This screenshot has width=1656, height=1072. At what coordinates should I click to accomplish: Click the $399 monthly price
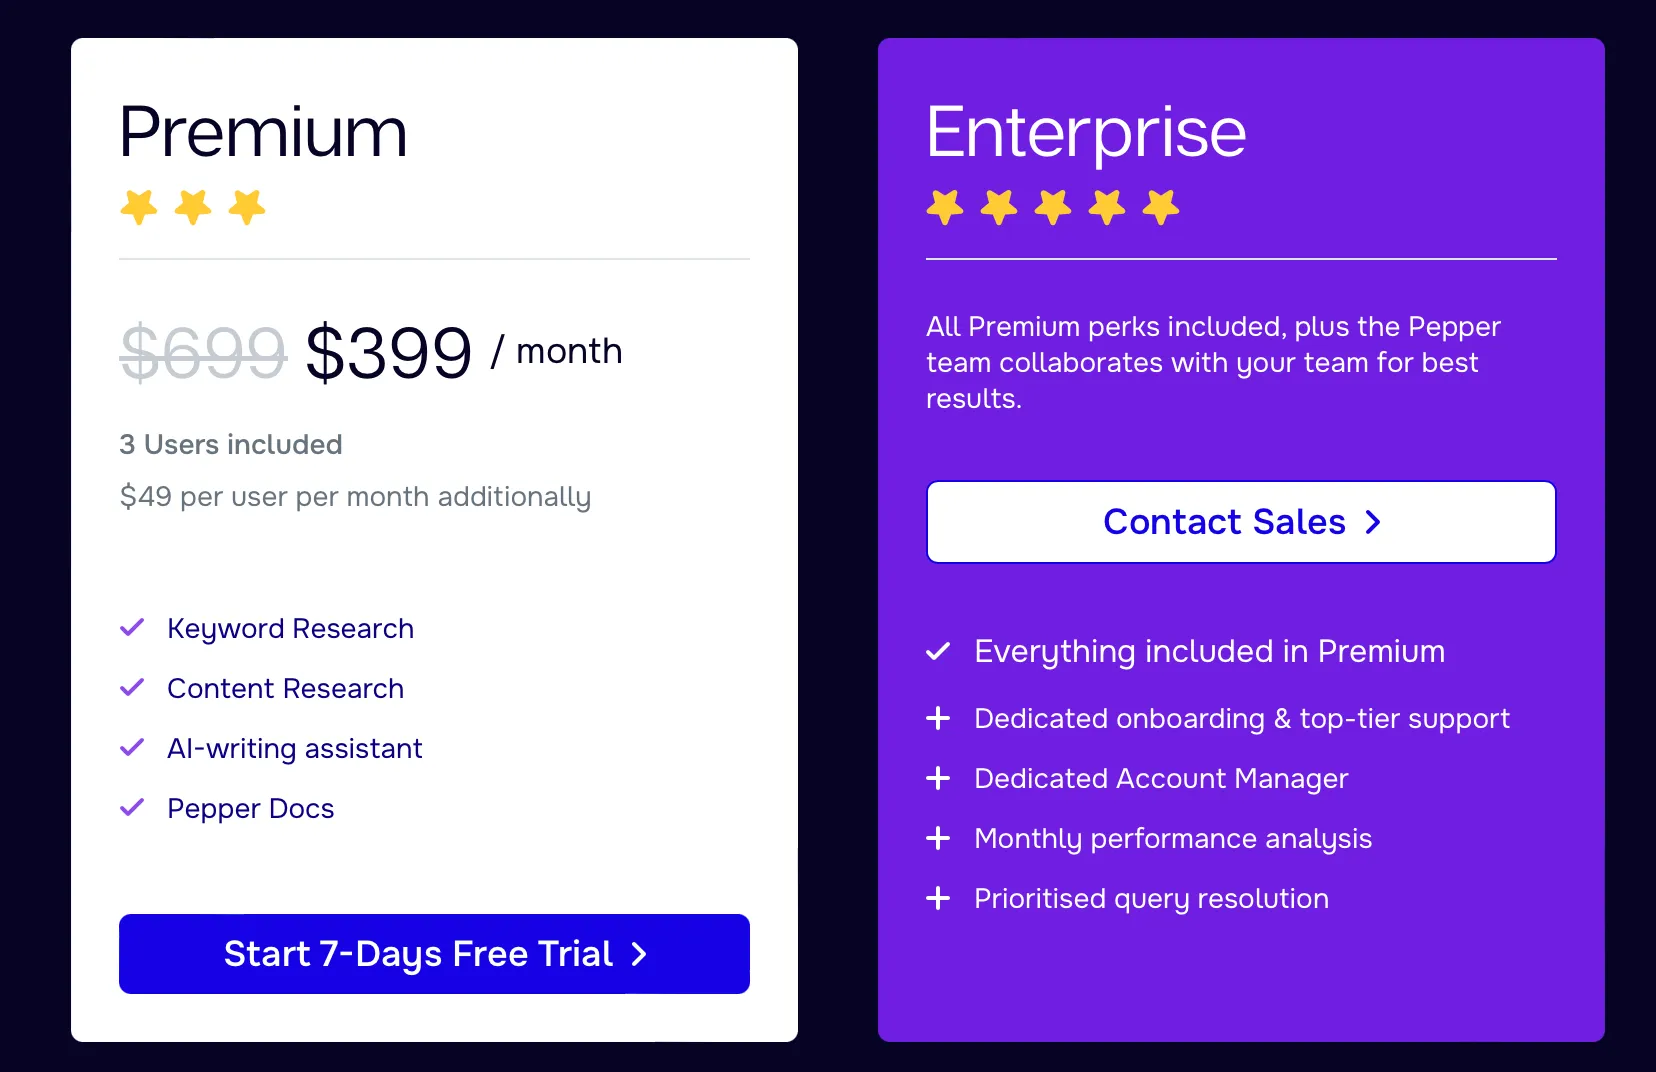[388, 352]
